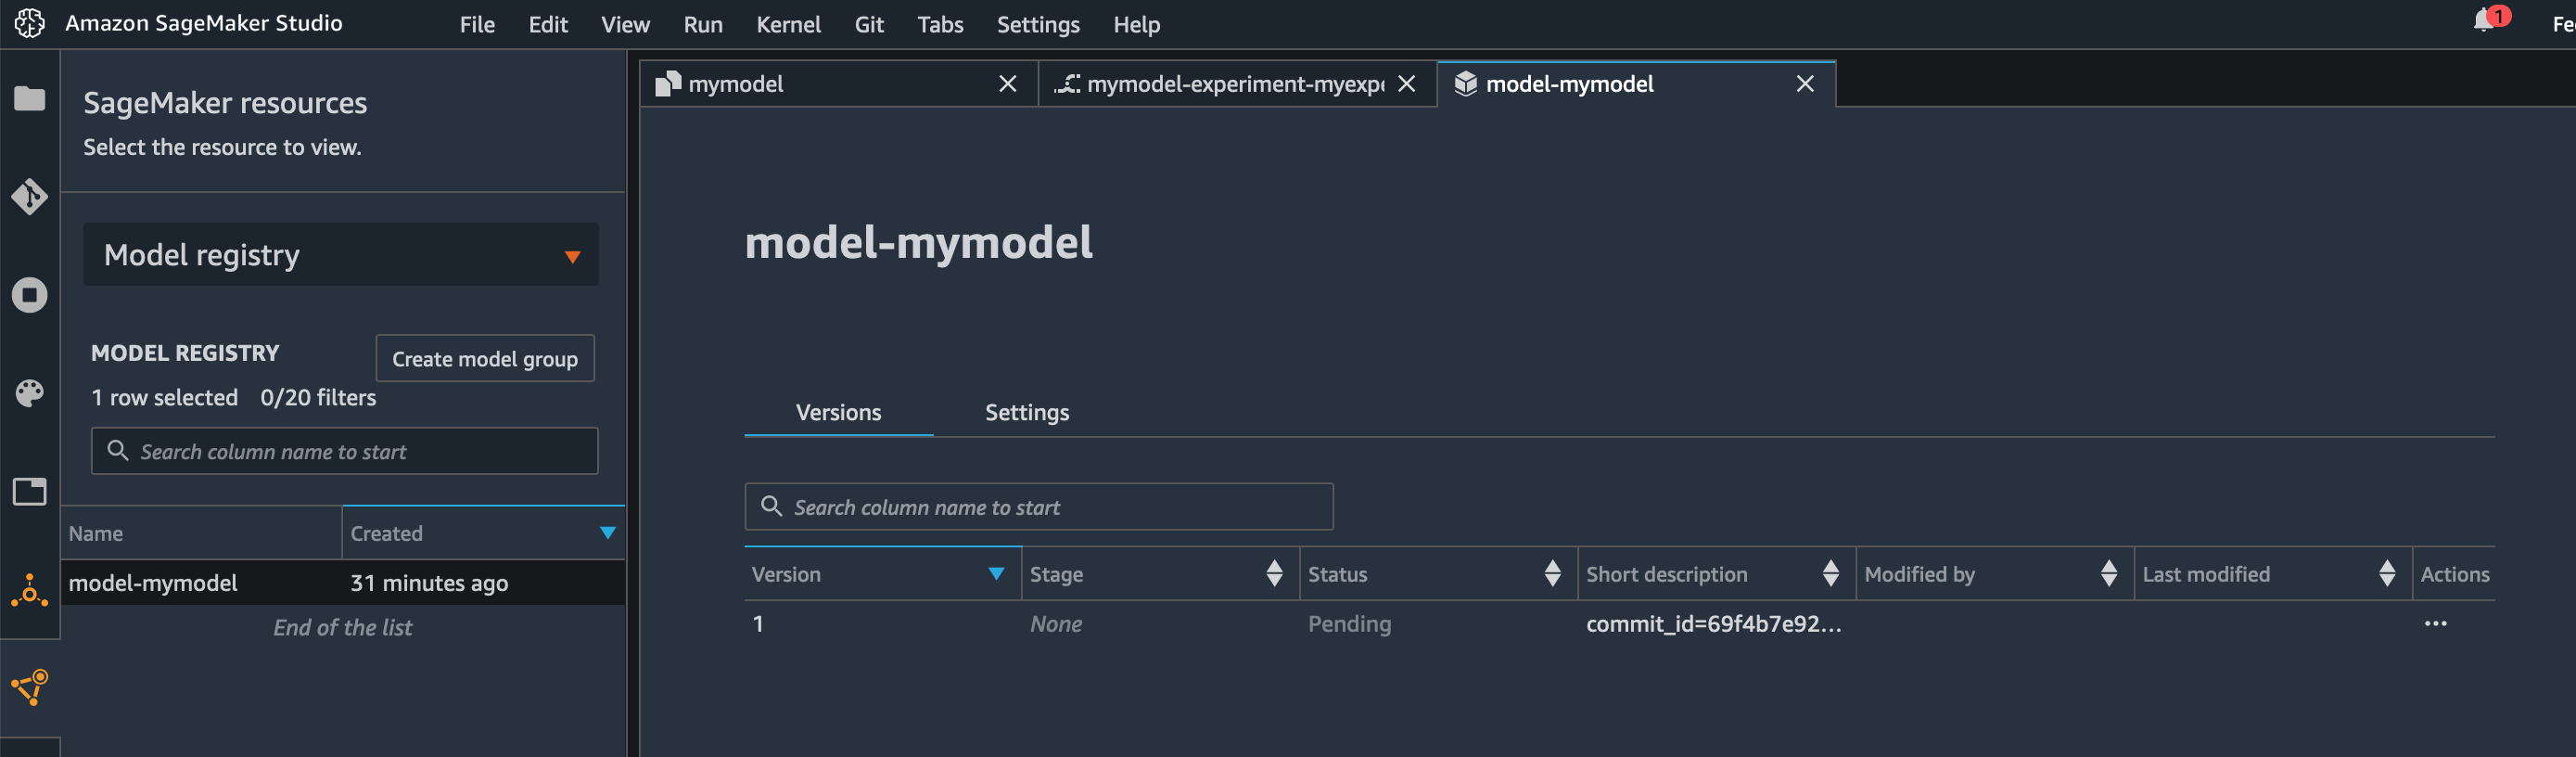This screenshot has width=2576, height=757.
Task: Sort model groups by Created column
Action: 483,533
